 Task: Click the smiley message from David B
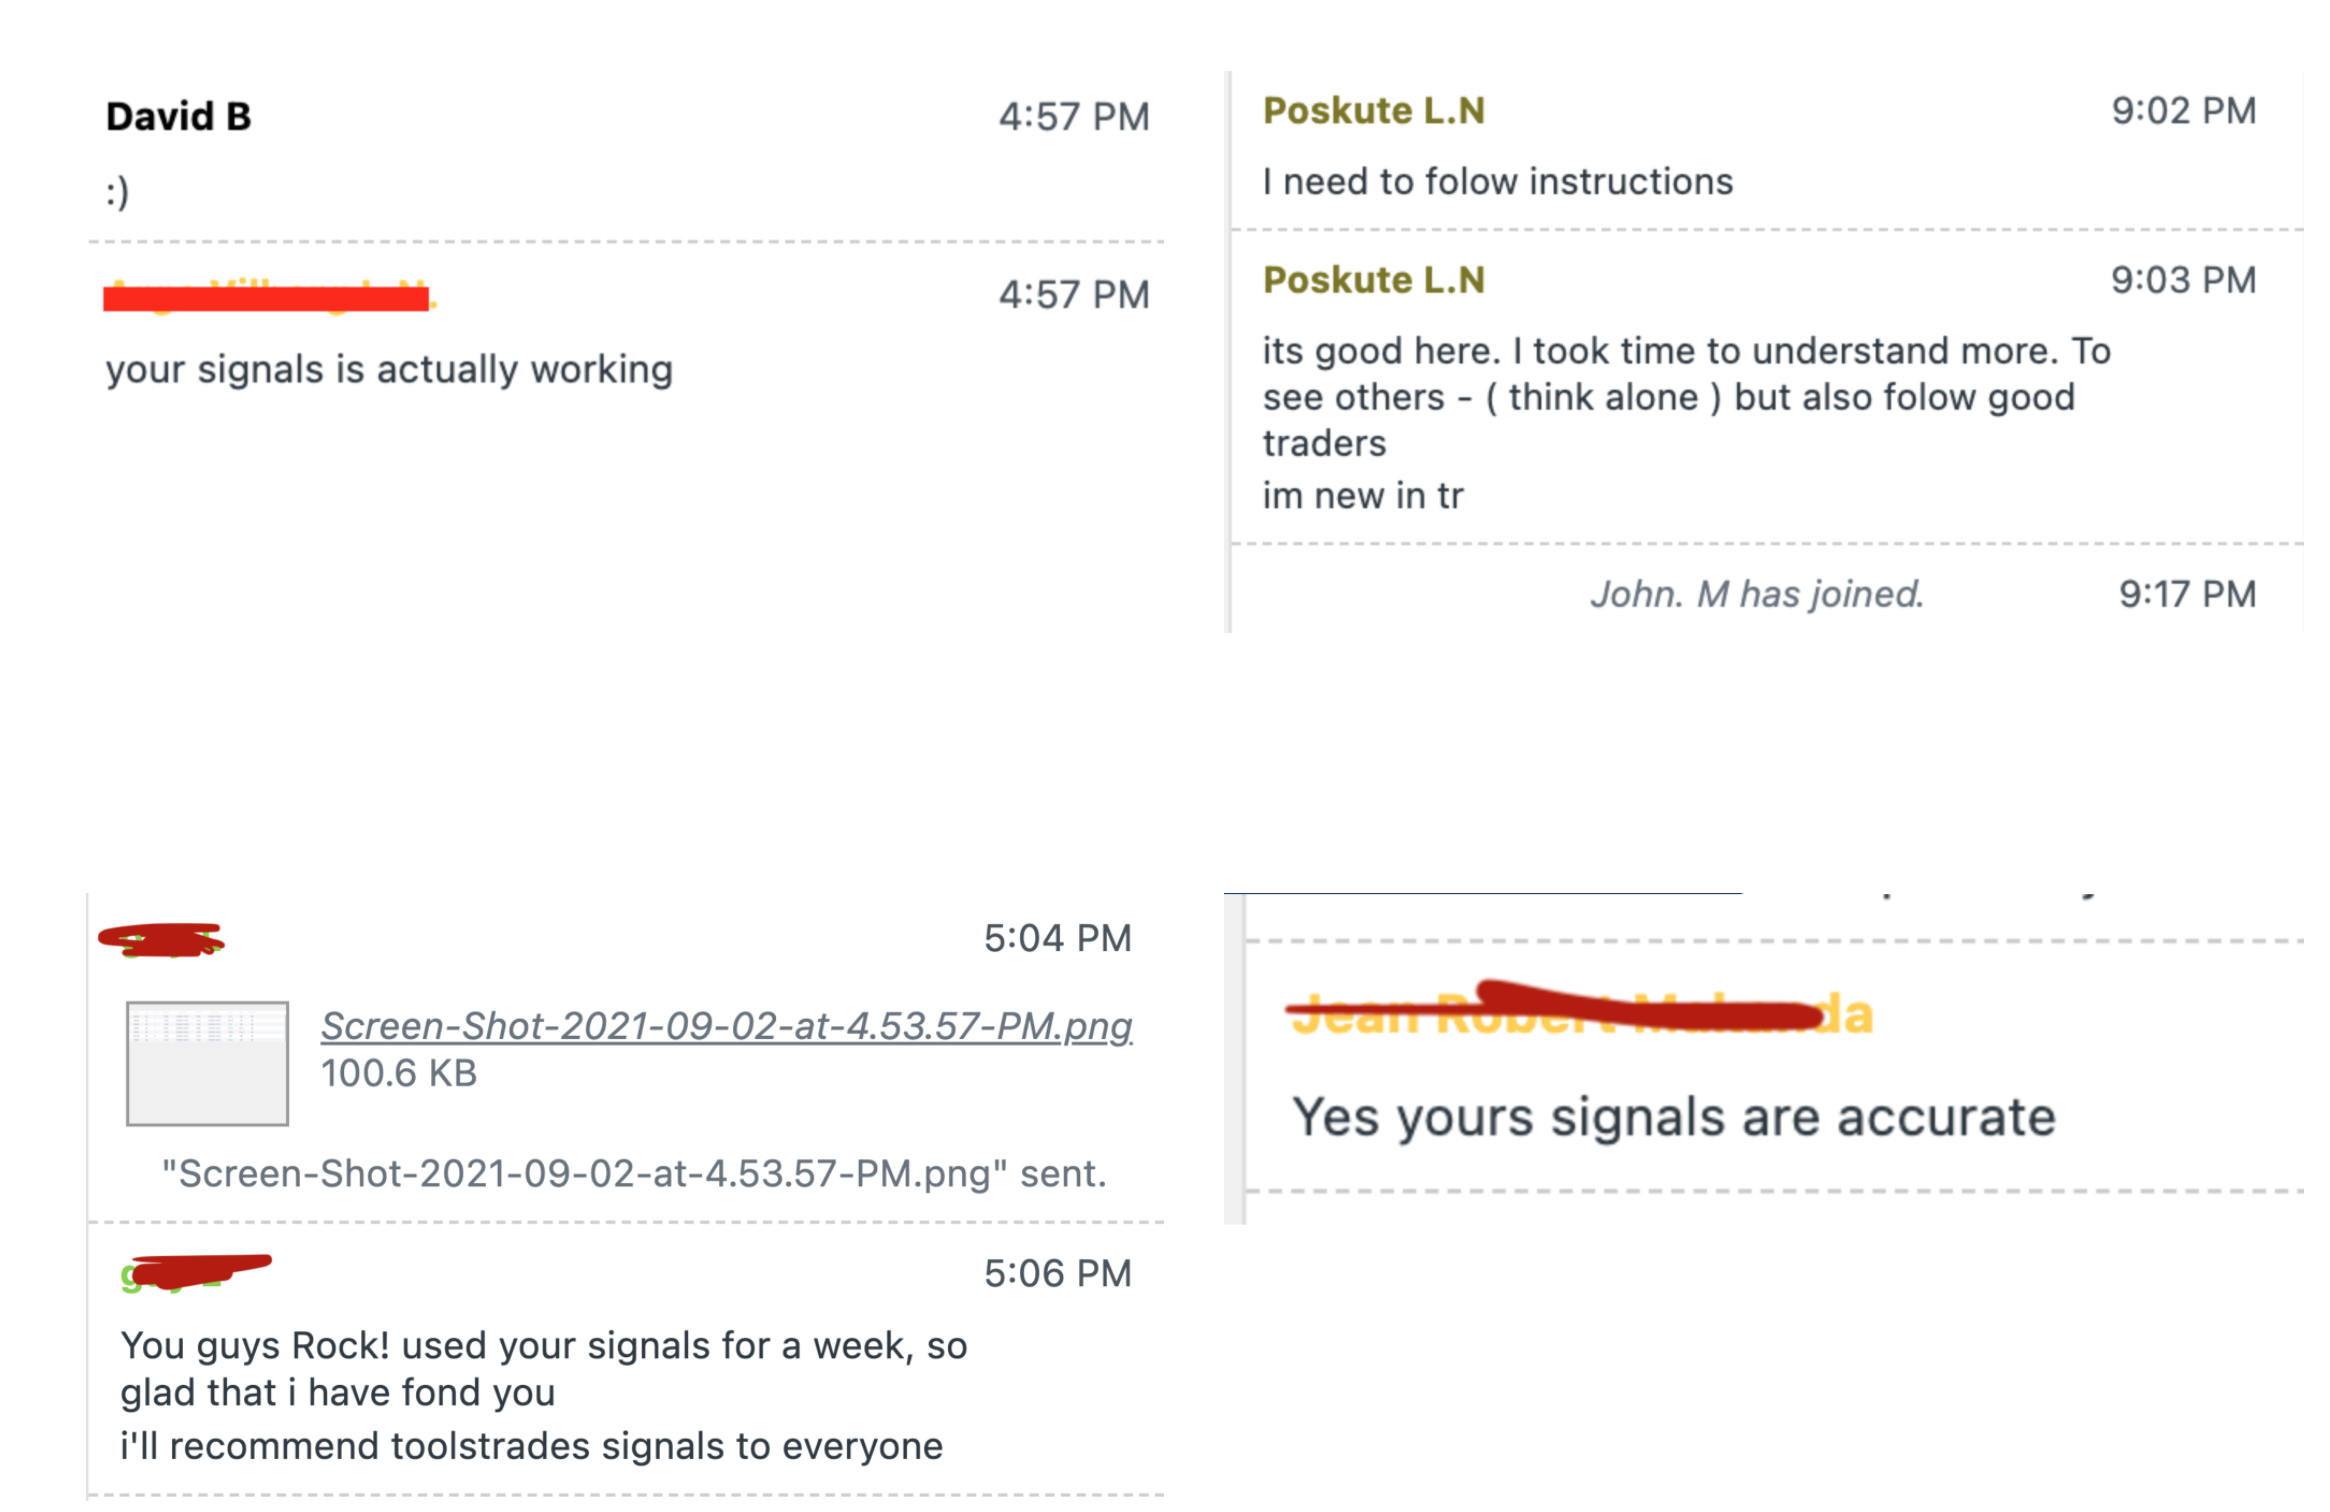pyautogui.click(x=118, y=191)
